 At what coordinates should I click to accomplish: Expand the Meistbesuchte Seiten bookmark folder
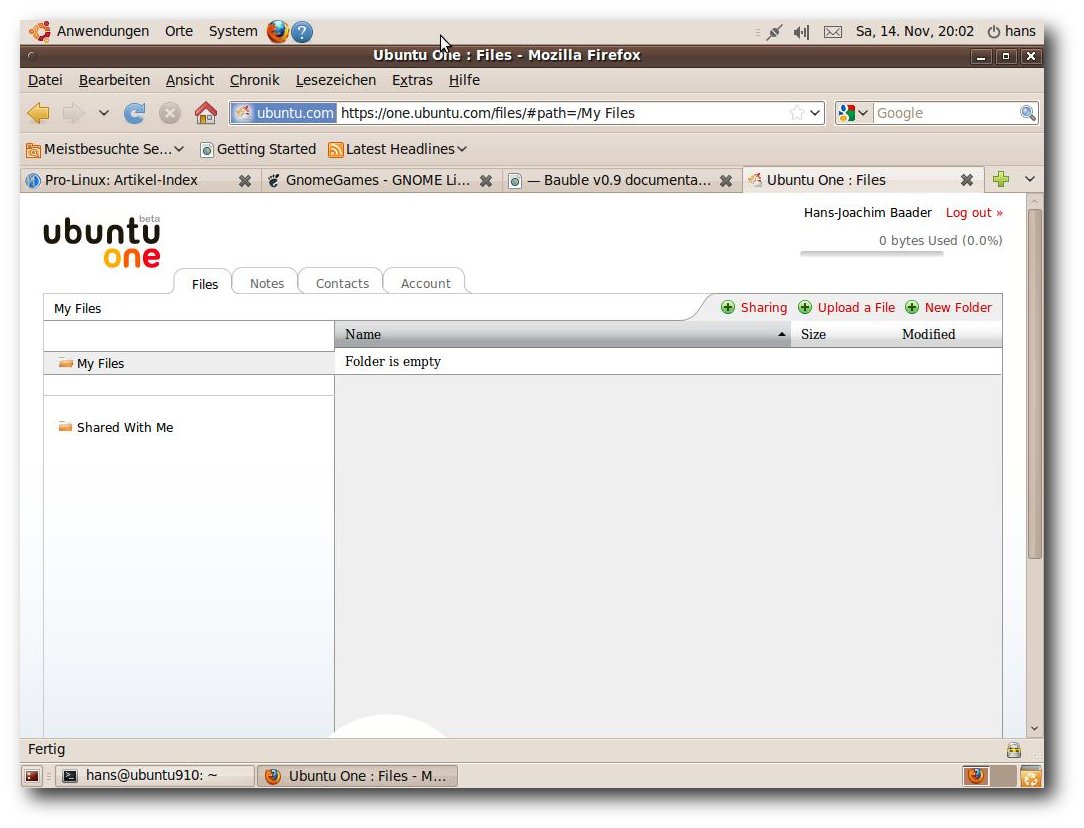tap(104, 149)
